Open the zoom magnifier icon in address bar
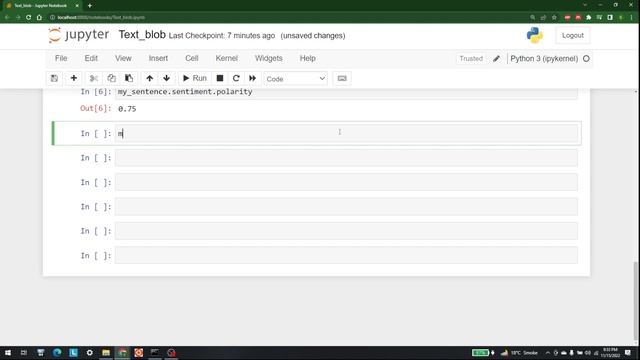640x360 pixels. point(533,18)
